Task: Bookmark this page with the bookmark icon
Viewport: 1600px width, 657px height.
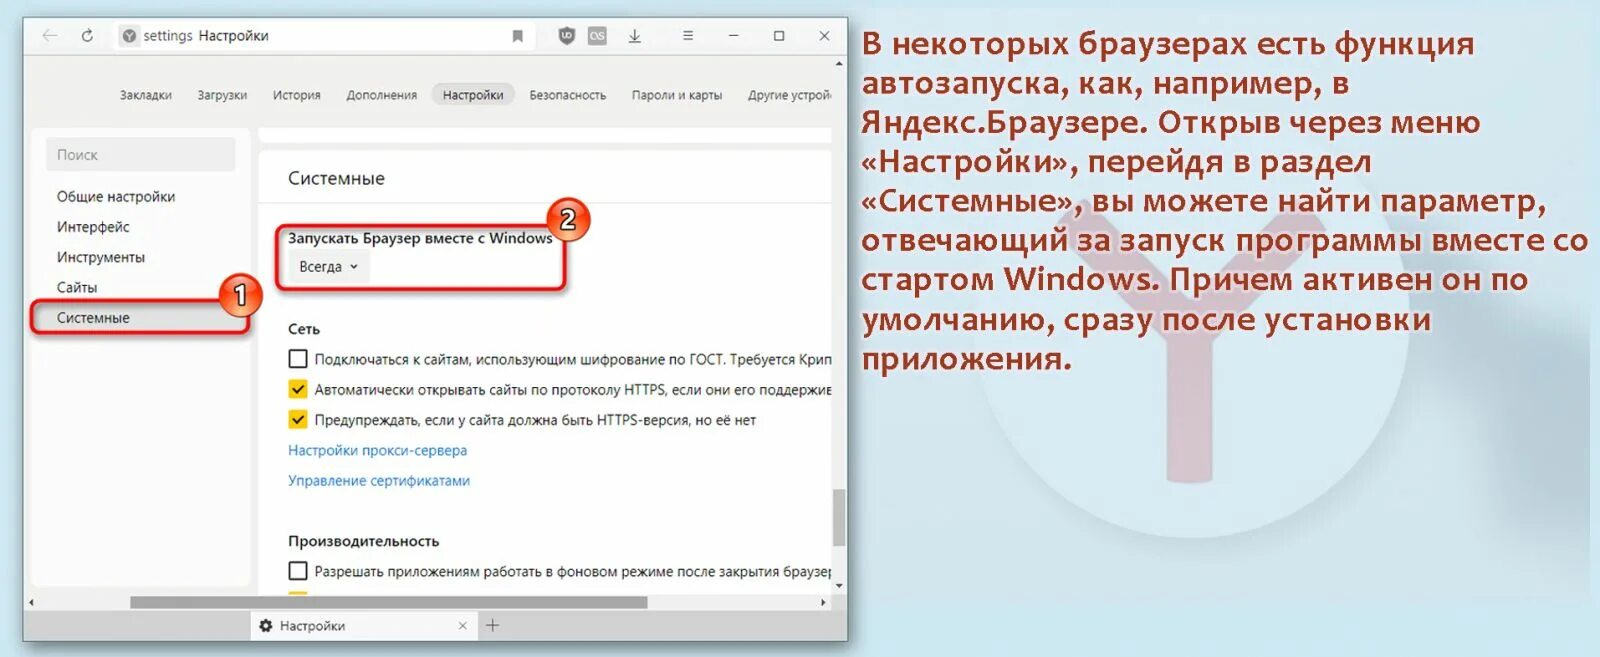Action: click(518, 36)
